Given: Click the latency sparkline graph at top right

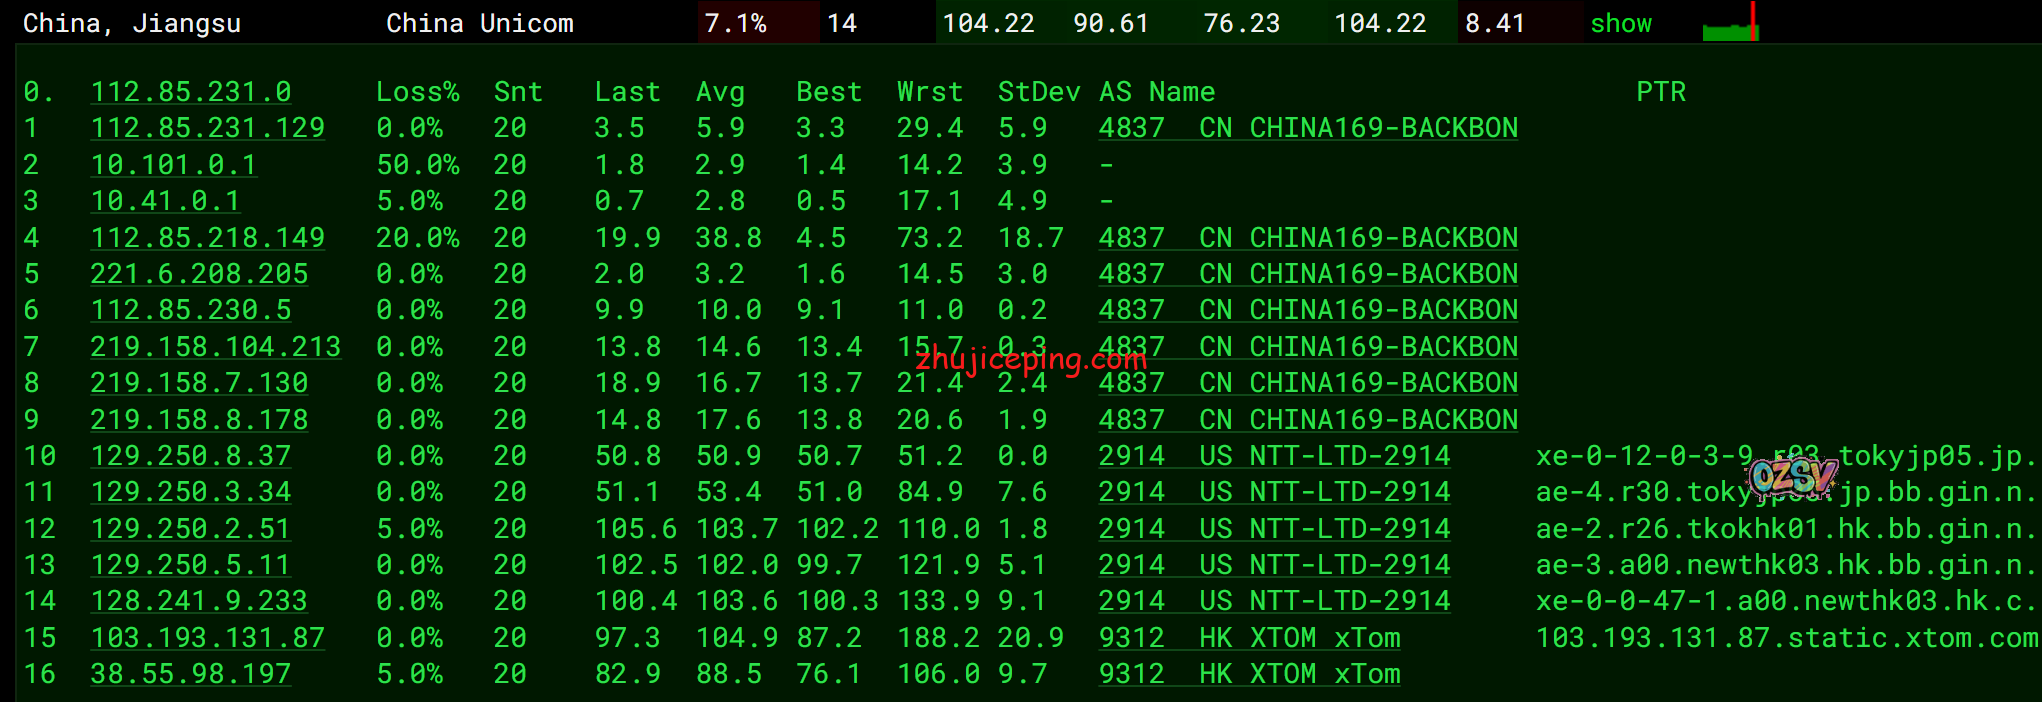Looking at the screenshot, I should pyautogui.click(x=1730, y=24).
